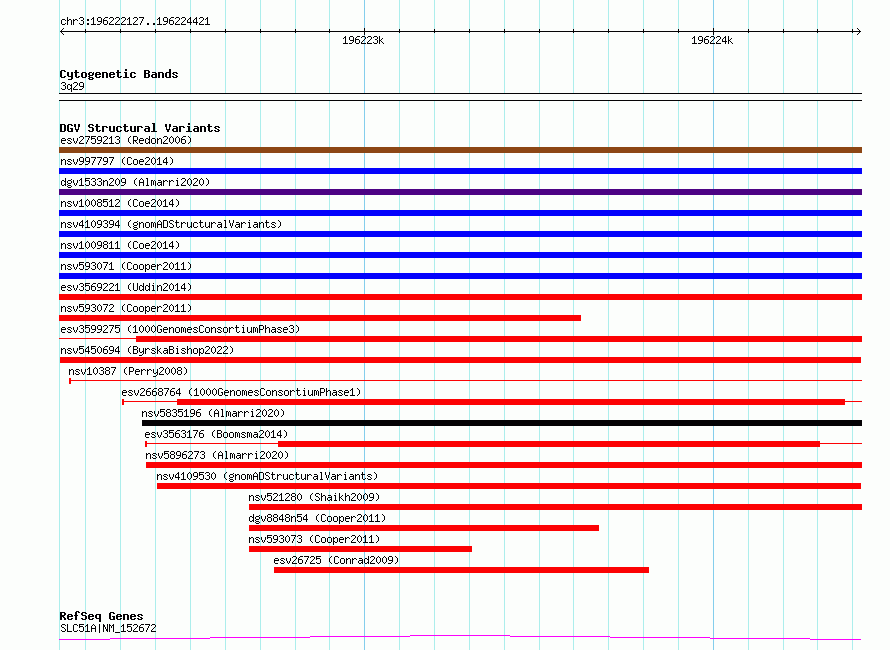
Task: Open esv3599275 (1000GenomesConsortiumPhase3) label
Action: pyautogui.click(x=180, y=329)
